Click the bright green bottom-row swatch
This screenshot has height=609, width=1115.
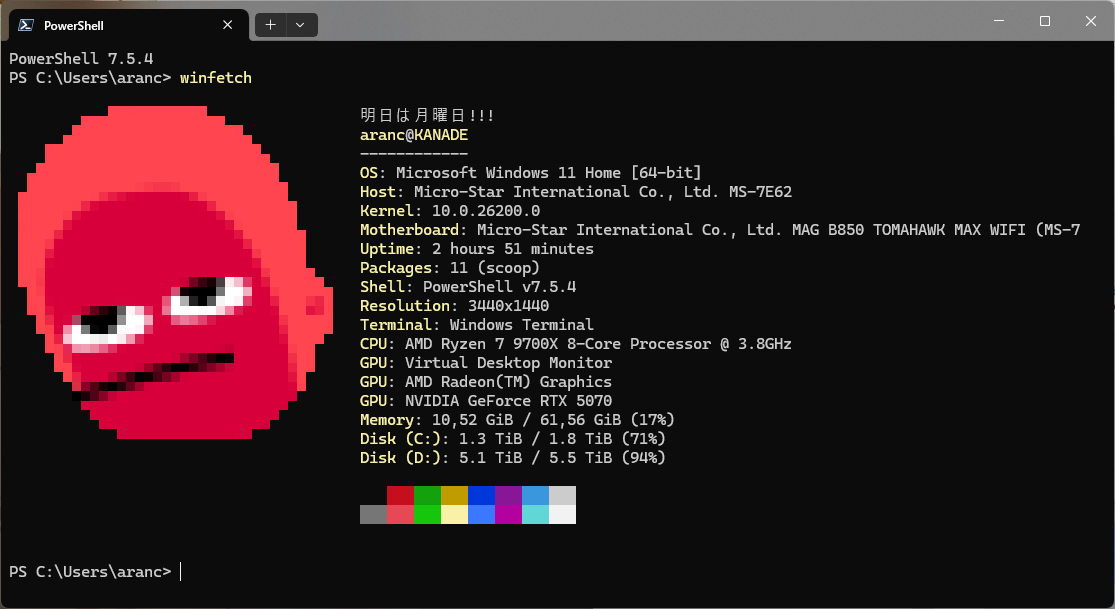point(427,514)
